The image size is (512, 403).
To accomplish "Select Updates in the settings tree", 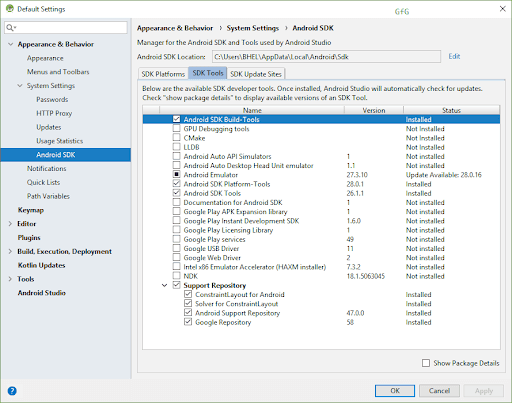I will point(49,127).
